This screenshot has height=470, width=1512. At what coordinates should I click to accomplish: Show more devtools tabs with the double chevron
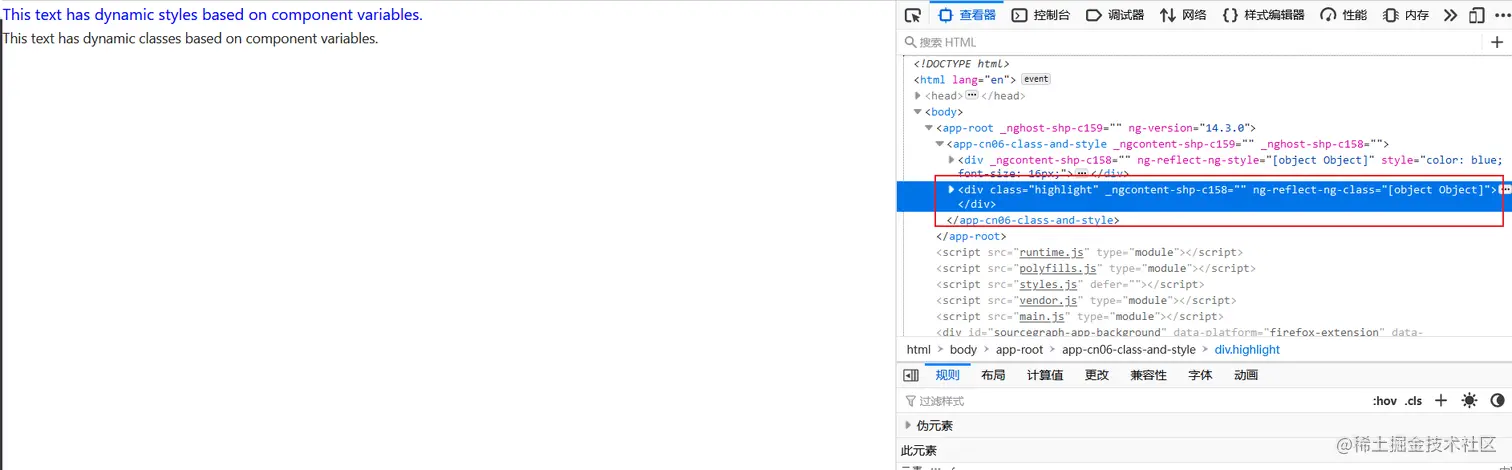[x=1450, y=15]
